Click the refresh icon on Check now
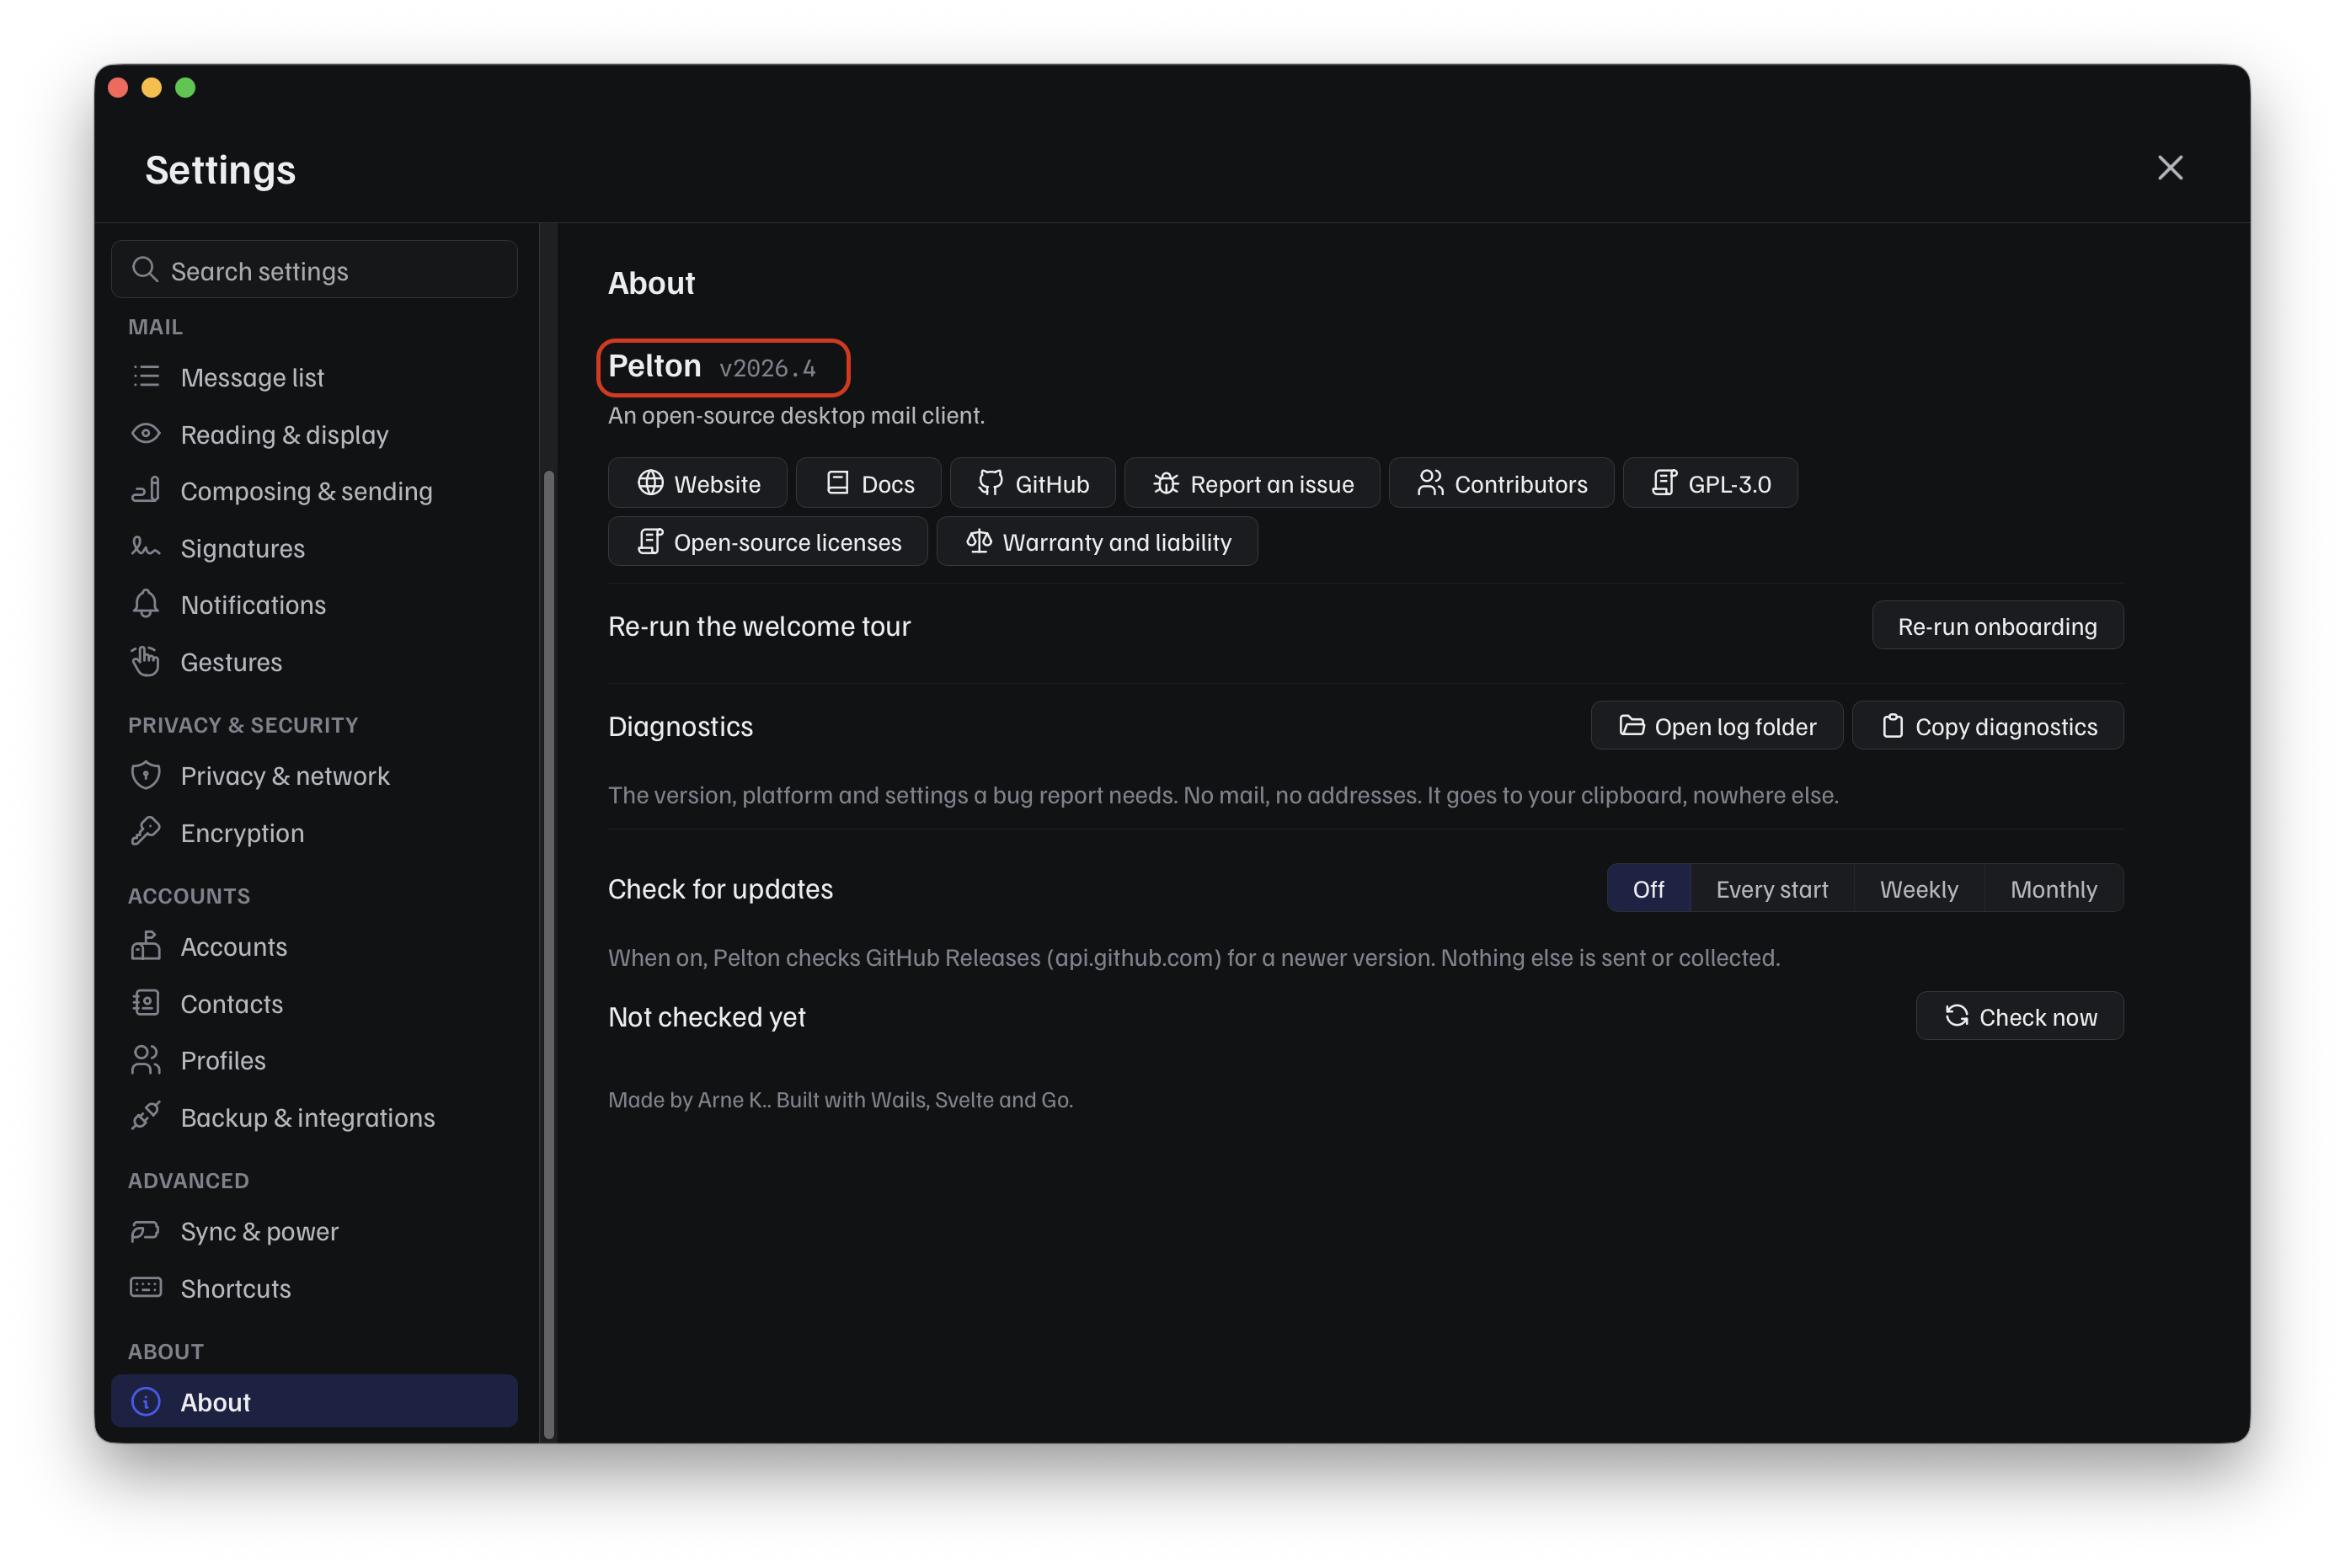Viewport: 2345px width, 1568px height. tap(1957, 1016)
